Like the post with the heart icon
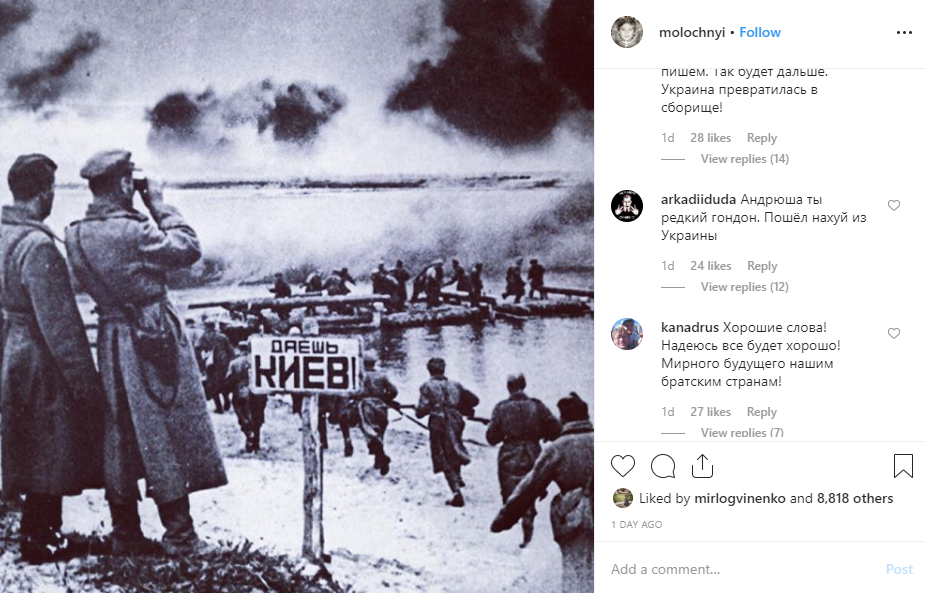This screenshot has width=925, height=593. click(622, 466)
